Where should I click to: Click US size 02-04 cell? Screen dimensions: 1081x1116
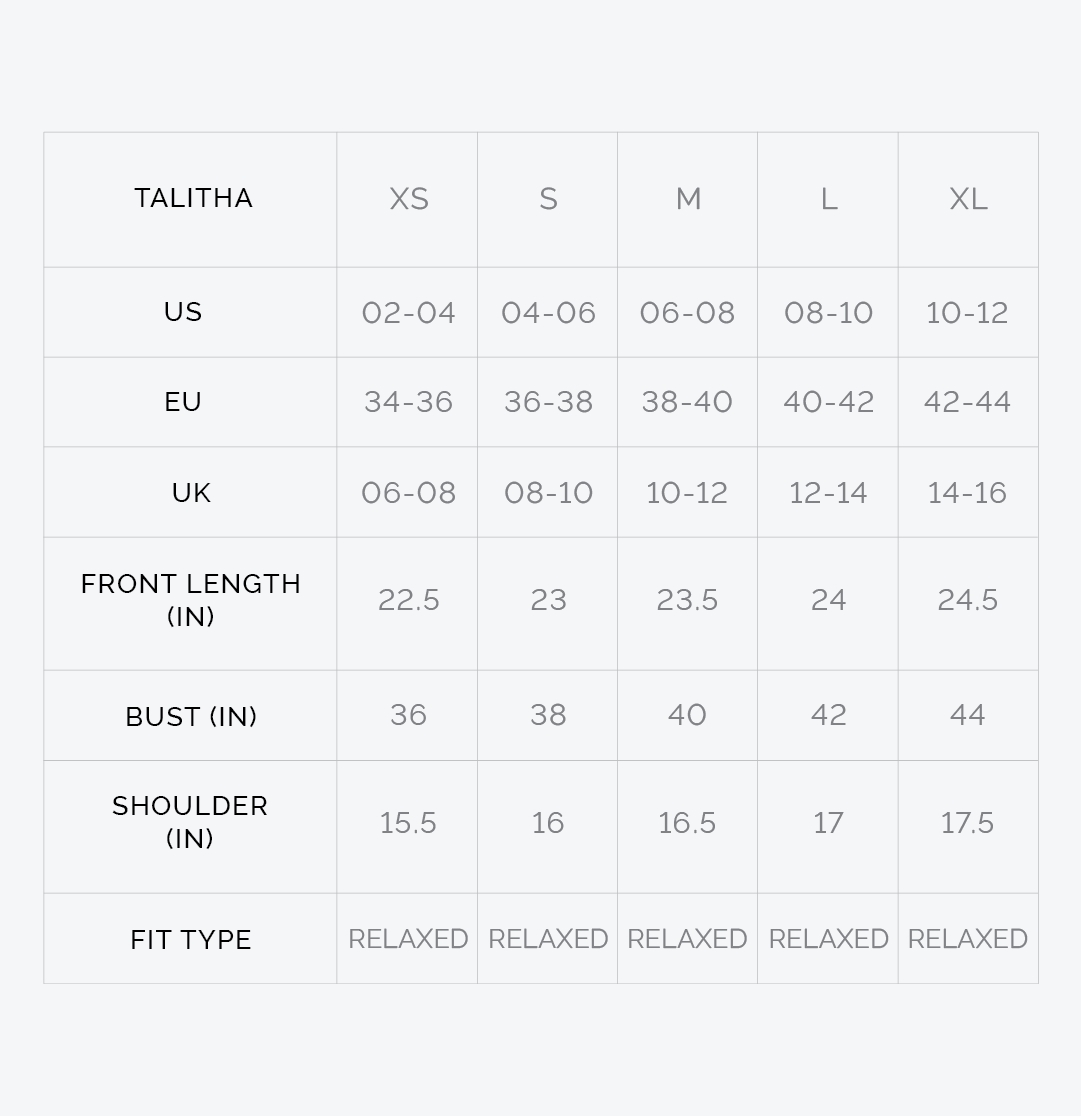coord(408,313)
